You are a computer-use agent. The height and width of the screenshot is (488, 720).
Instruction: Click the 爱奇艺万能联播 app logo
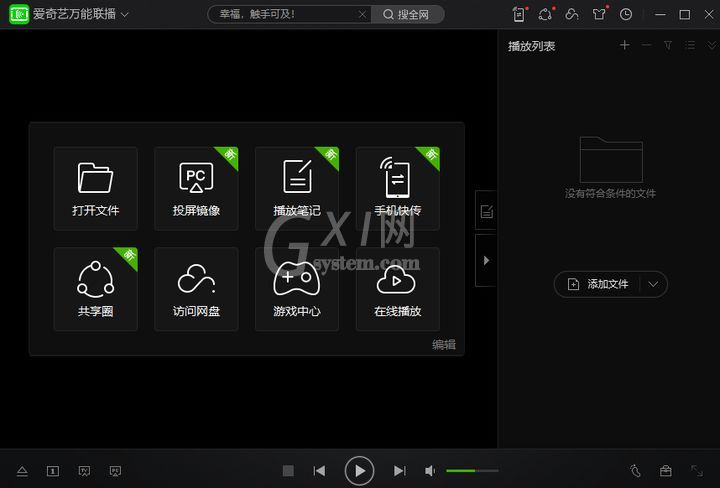coord(19,14)
